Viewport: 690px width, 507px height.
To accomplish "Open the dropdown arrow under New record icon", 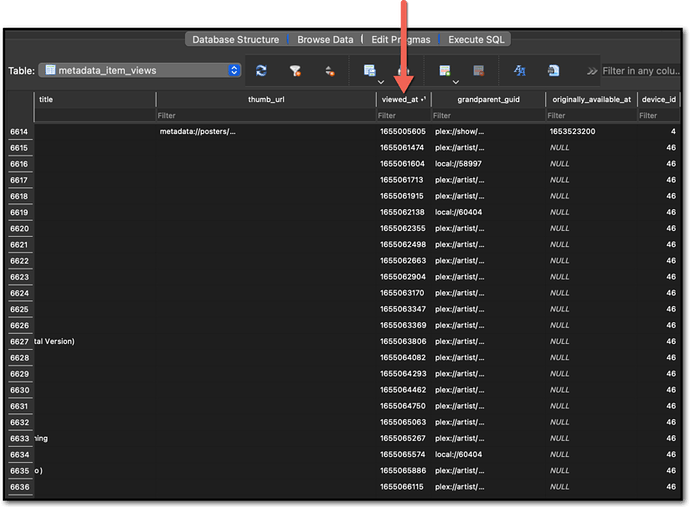I will pyautogui.click(x=456, y=82).
